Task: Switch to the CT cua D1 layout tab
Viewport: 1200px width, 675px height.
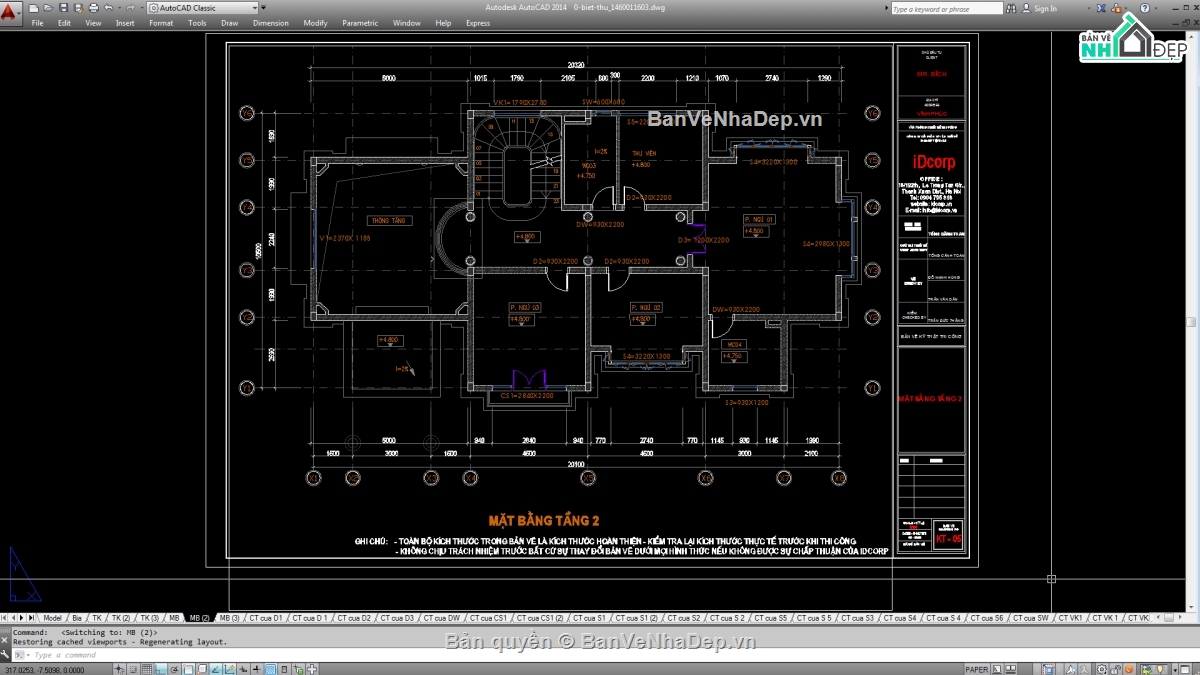Action: pos(266,618)
